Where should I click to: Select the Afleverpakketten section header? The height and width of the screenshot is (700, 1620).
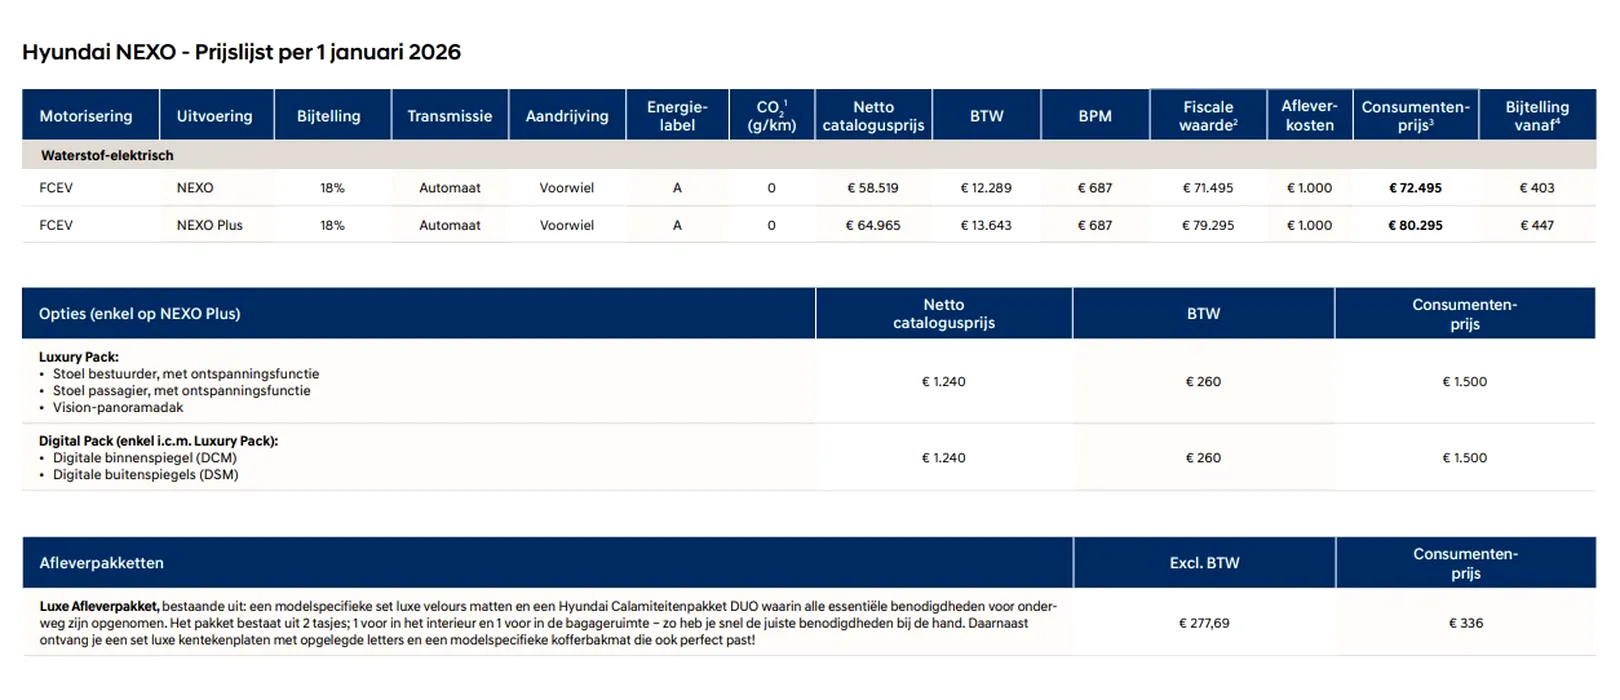(101, 563)
